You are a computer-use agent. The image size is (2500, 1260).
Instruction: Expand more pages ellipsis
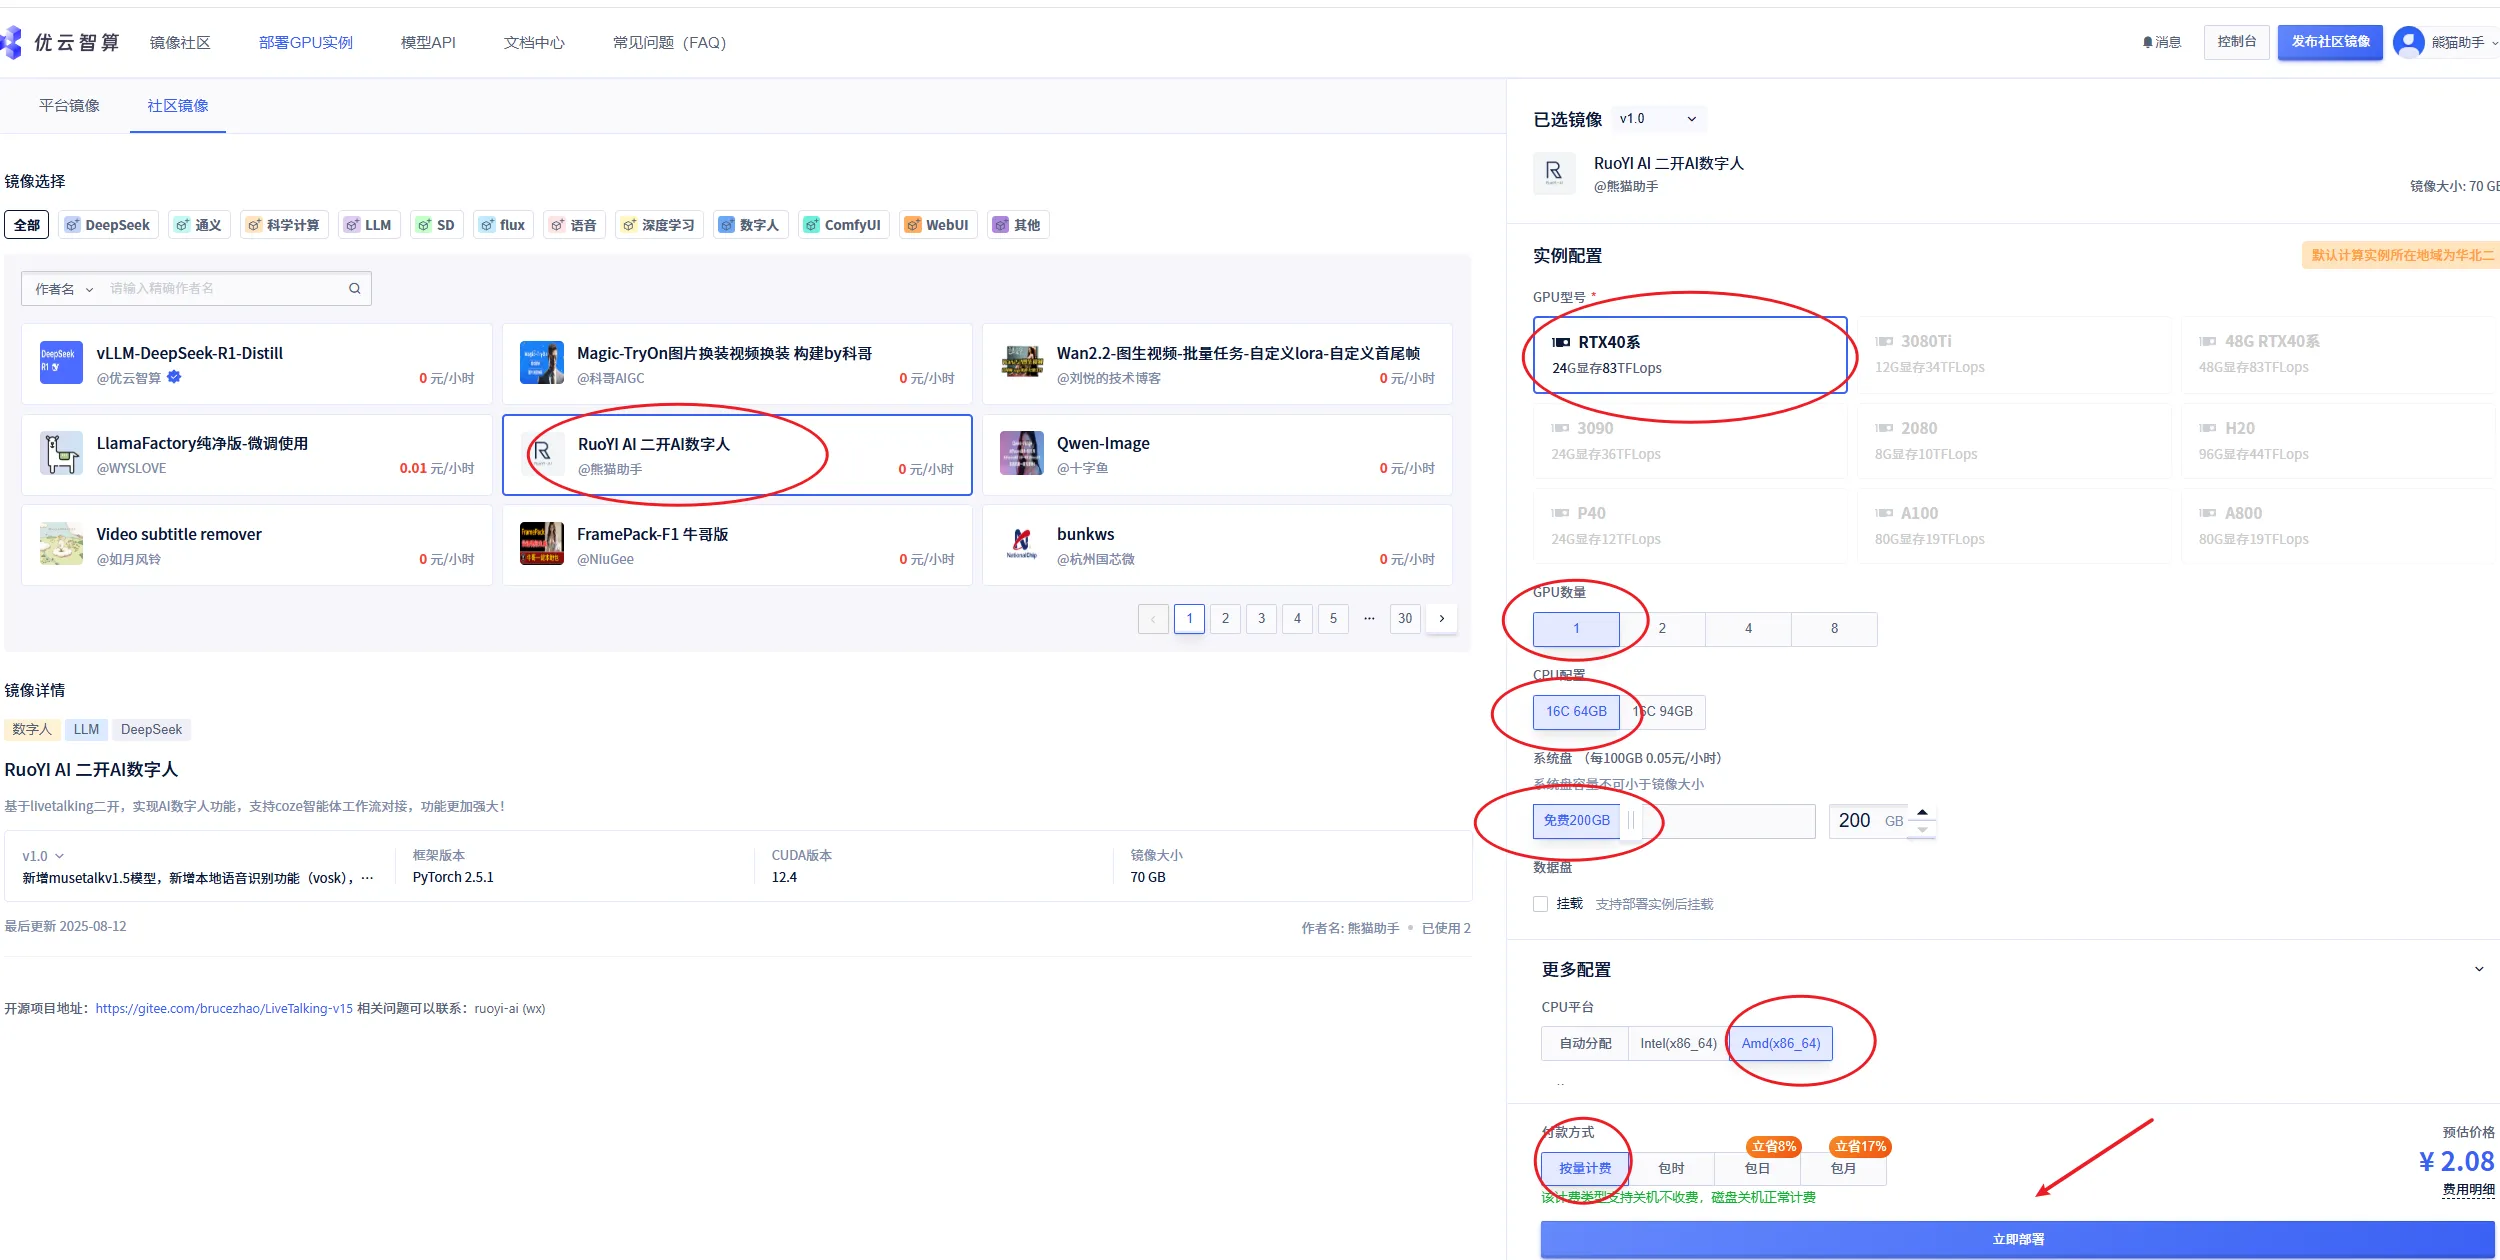[x=1369, y=619]
